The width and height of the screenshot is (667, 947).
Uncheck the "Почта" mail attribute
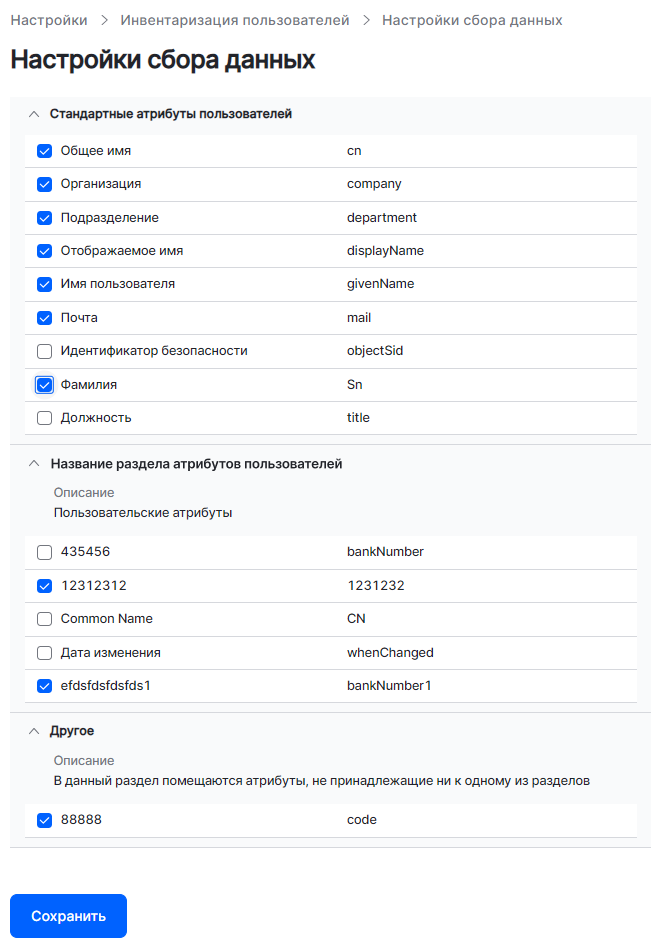coord(44,318)
